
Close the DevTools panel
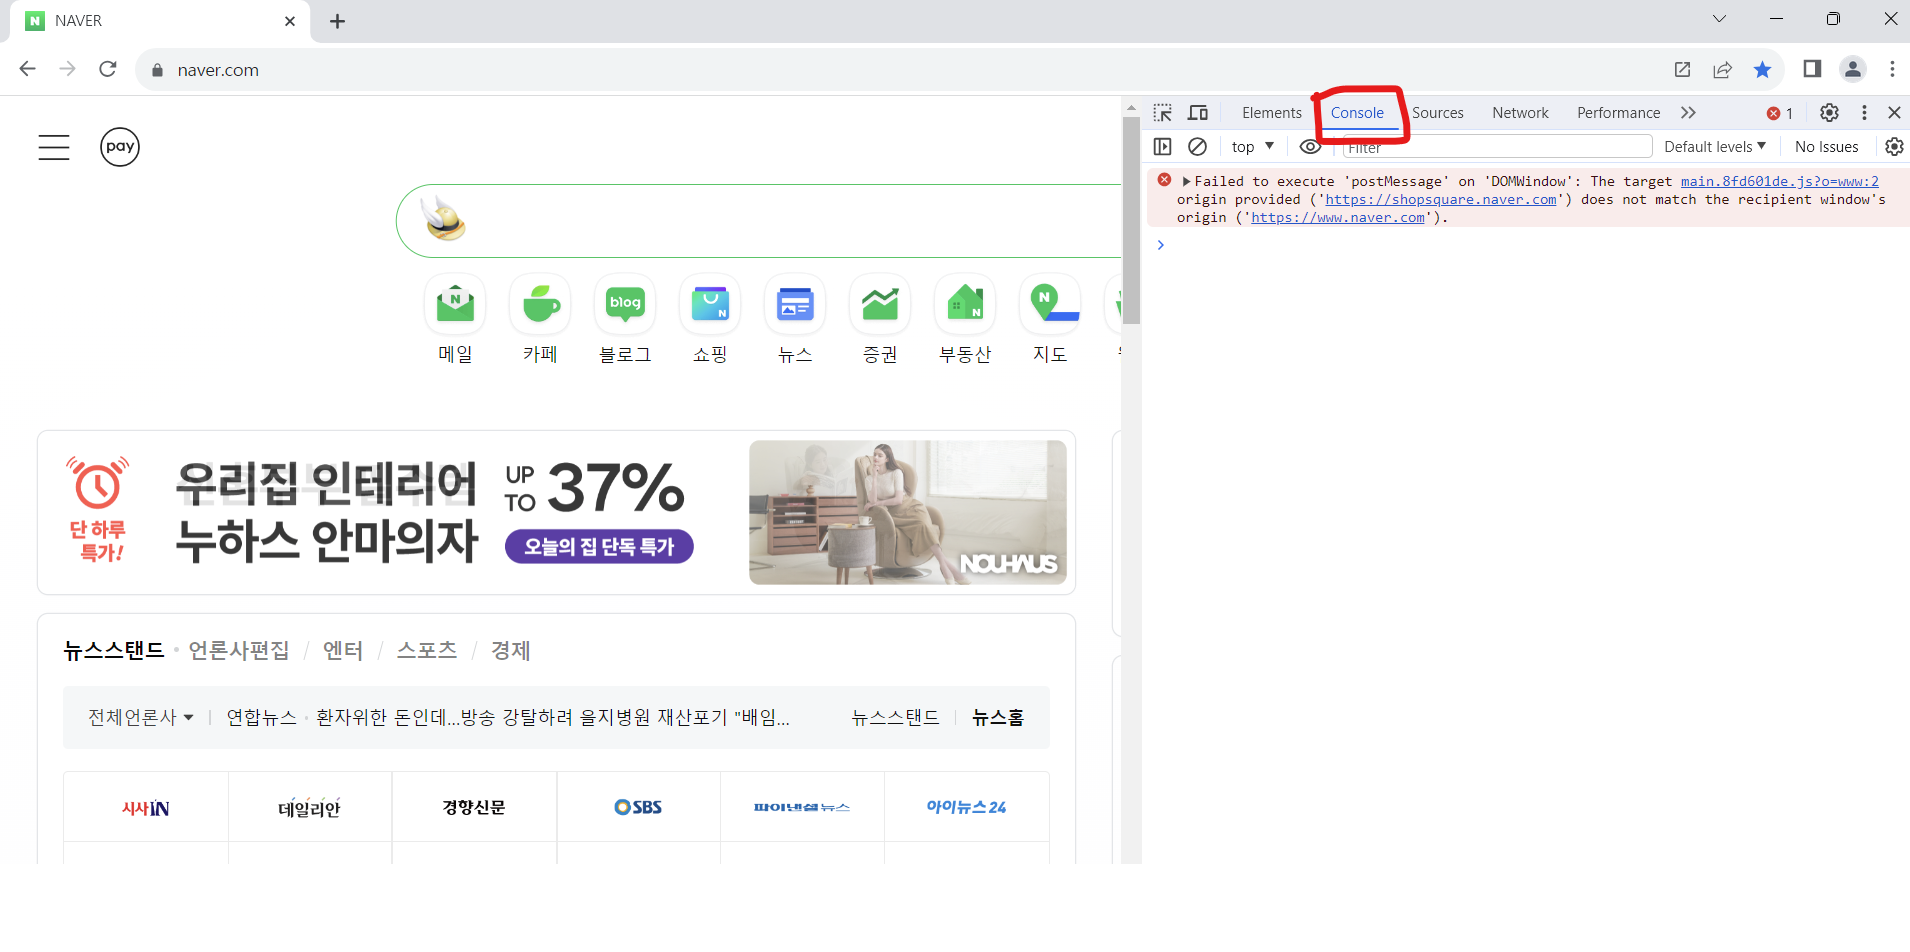[1894, 113]
